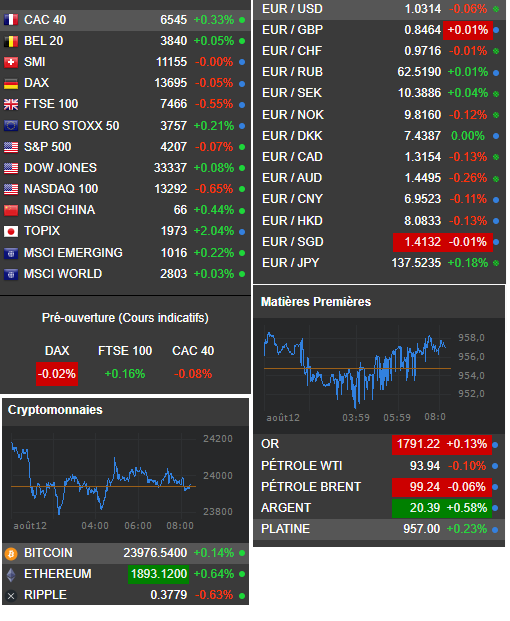Select the RIPPLE row label
This screenshot has width=510, height=621.
coord(45,595)
